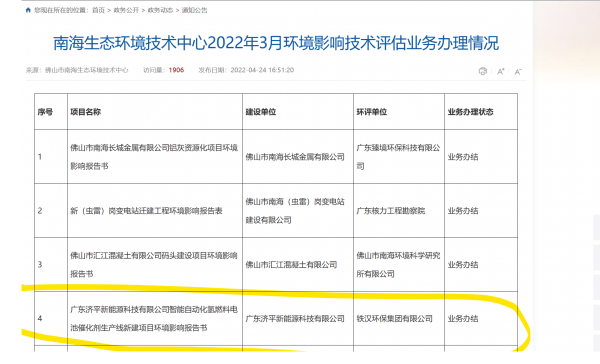Go to 政务动态 breadcrumb link

[x=160, y=10]
